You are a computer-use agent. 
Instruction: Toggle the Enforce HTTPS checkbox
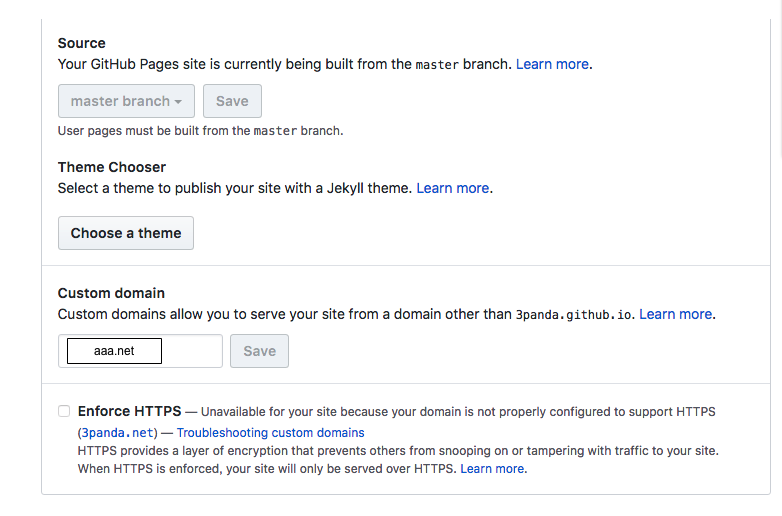coord(64,411)
